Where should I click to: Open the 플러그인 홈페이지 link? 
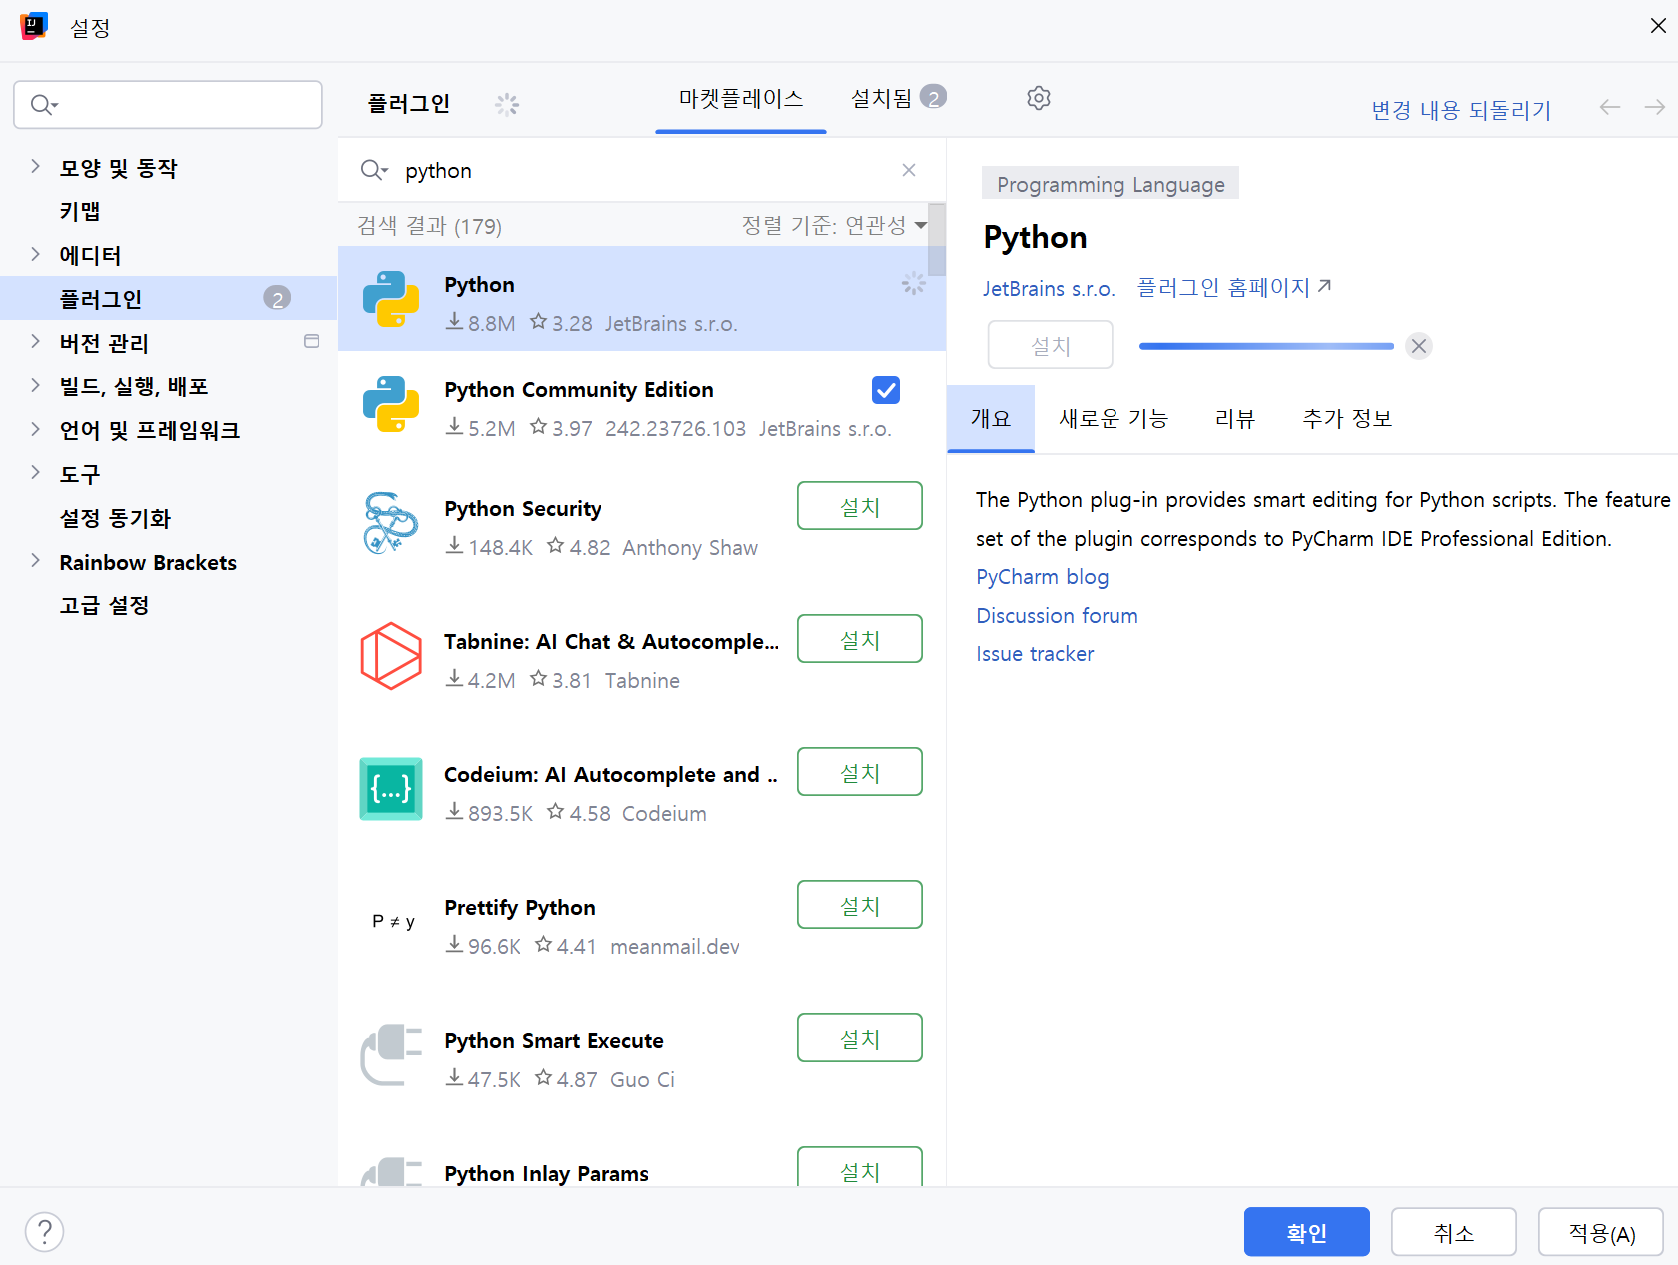pos(1223,287)
